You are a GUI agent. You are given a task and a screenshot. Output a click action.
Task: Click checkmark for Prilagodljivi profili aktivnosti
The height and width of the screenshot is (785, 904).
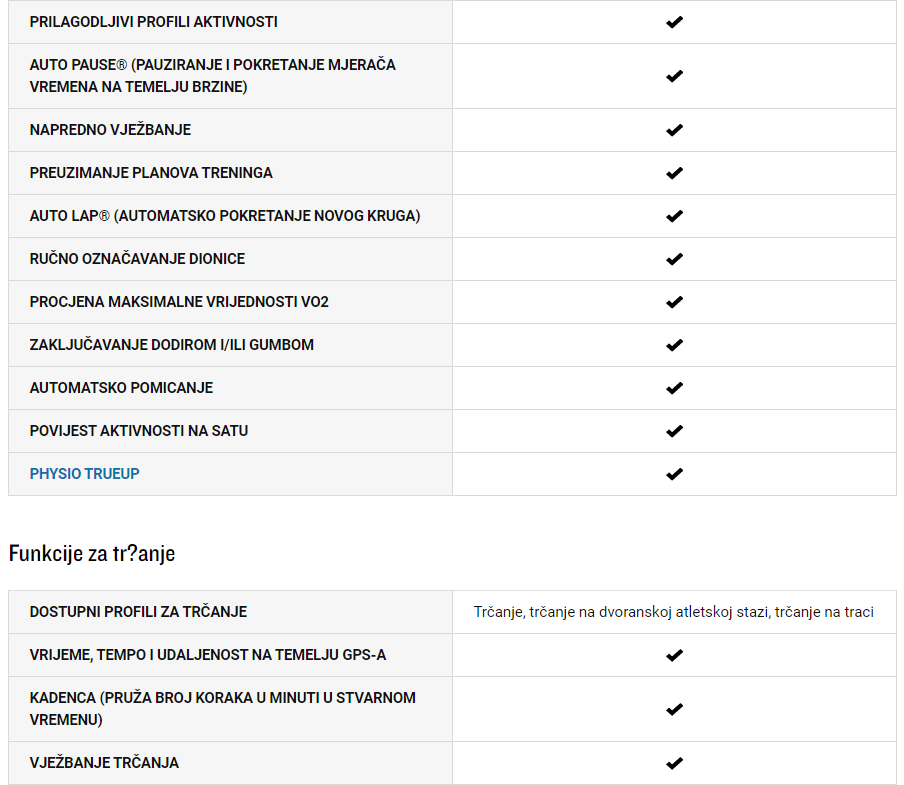674,22
